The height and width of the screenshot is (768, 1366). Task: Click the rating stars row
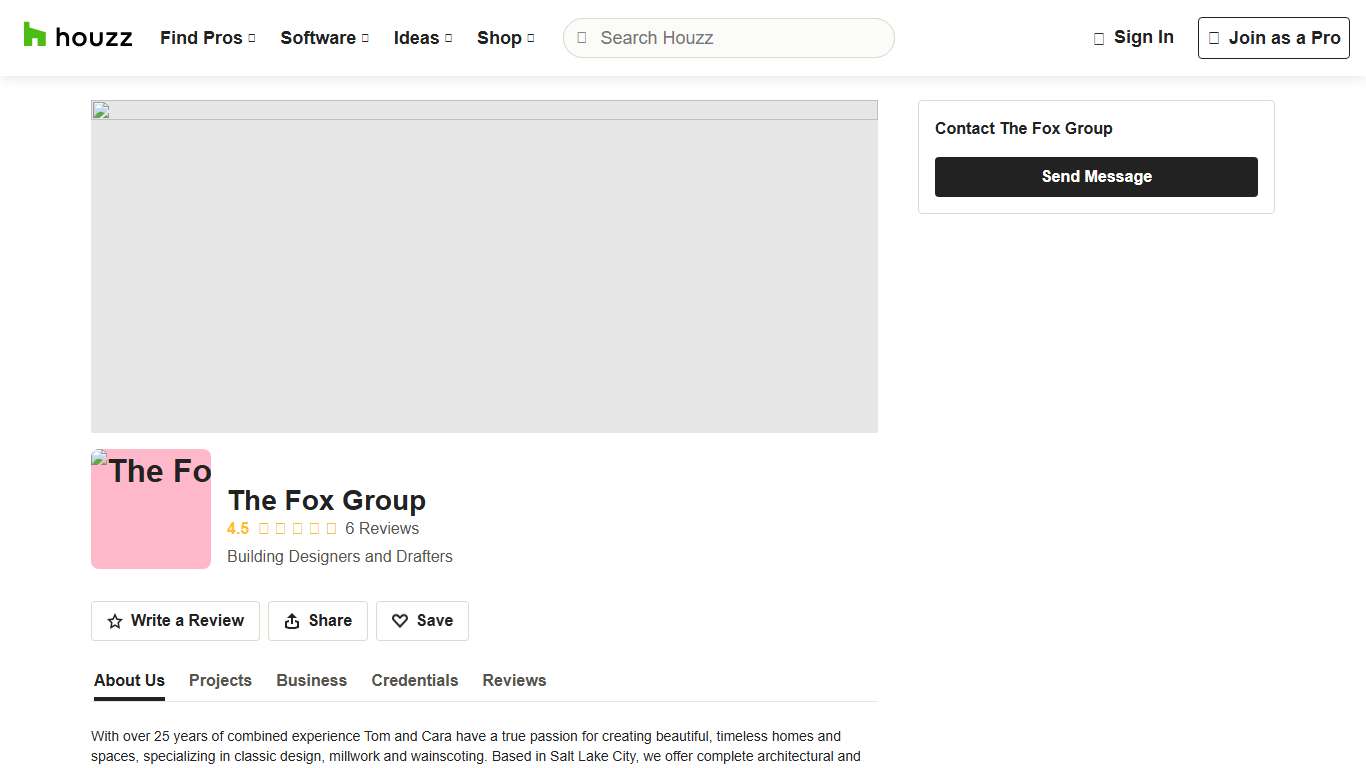(x=297, y=529)
